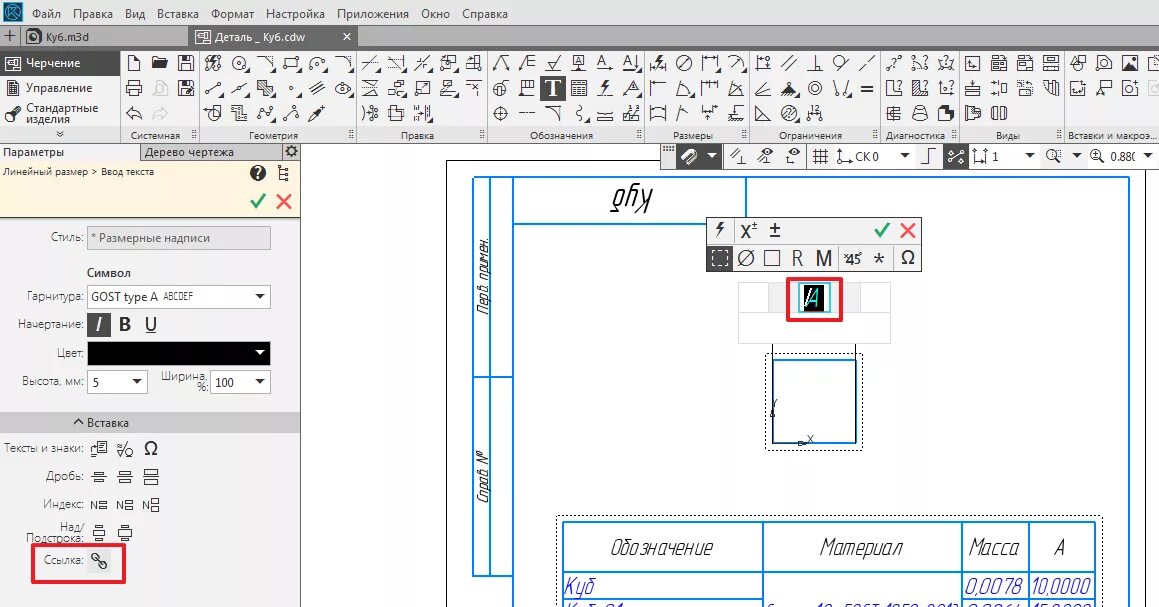This screenshot has height=607, width=1159.
Task: Insert a table using the table icon
Action: click(x=579, y=88)
